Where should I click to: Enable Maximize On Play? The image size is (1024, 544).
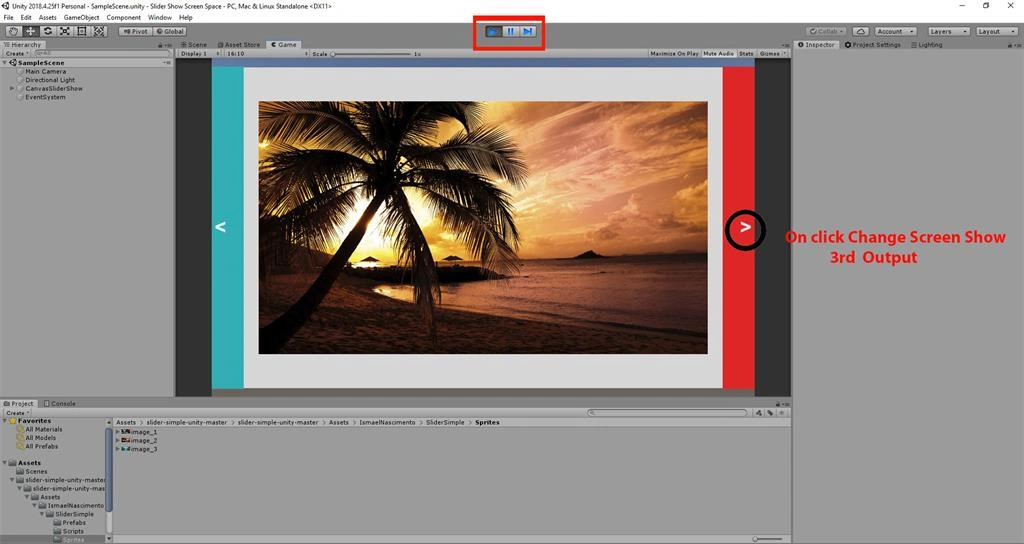[x=674, y=54]
